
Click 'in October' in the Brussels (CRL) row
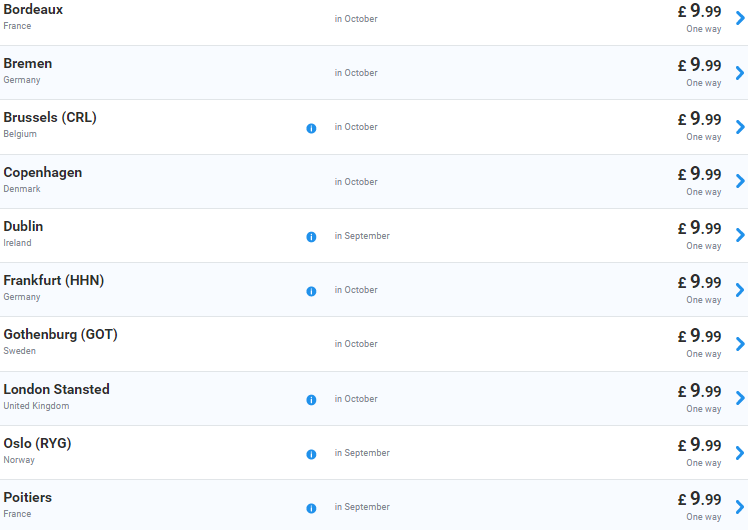[356, 127]
